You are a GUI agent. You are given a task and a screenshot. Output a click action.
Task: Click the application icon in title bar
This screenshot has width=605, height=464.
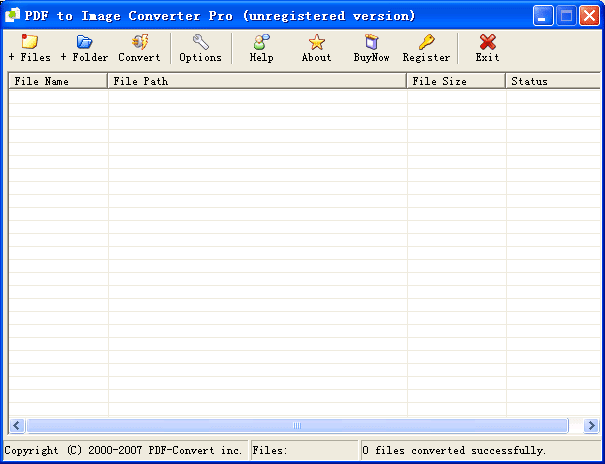pyautogui.click(x=12, y=15)
